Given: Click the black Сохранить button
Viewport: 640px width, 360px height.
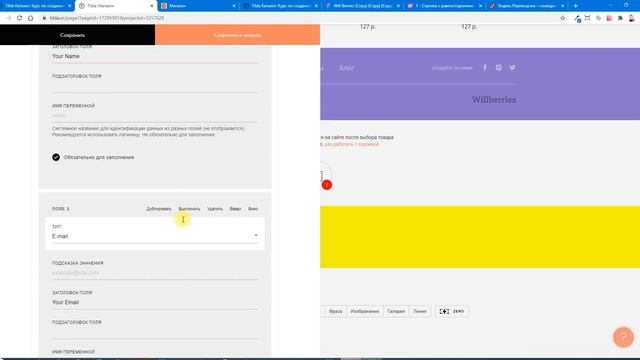Looking at the screenshot, I should point(78,35).
